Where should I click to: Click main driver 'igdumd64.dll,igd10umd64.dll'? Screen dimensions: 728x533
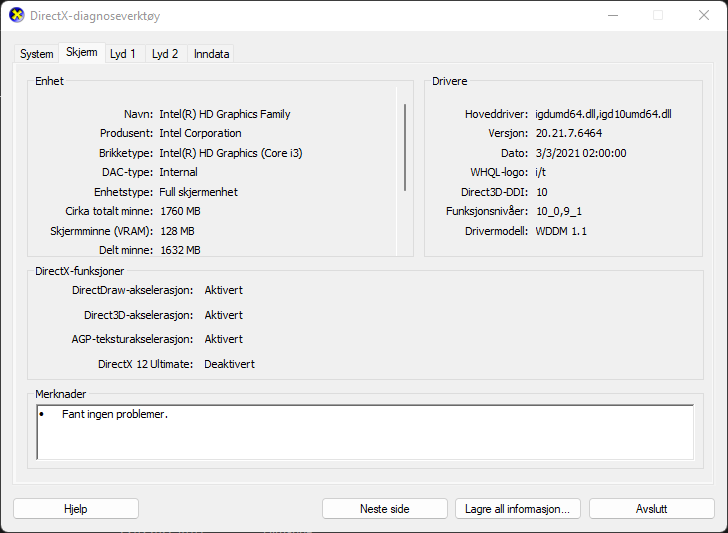point(603,114)
